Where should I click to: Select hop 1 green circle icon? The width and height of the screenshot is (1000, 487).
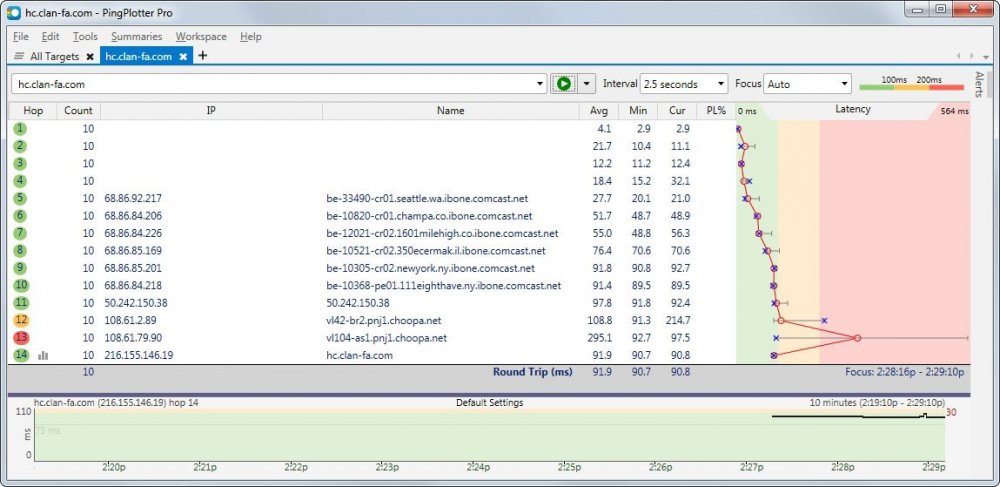pos(20,129)
